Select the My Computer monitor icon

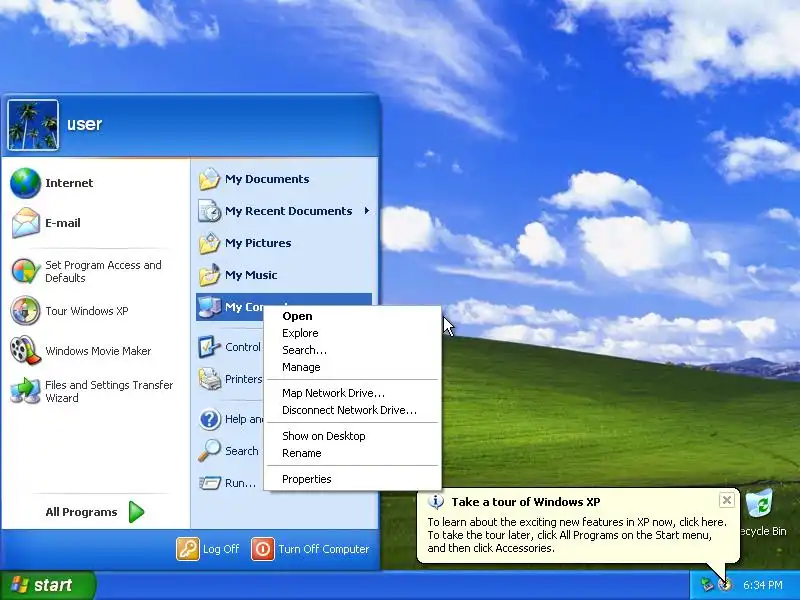coord(209,307)
